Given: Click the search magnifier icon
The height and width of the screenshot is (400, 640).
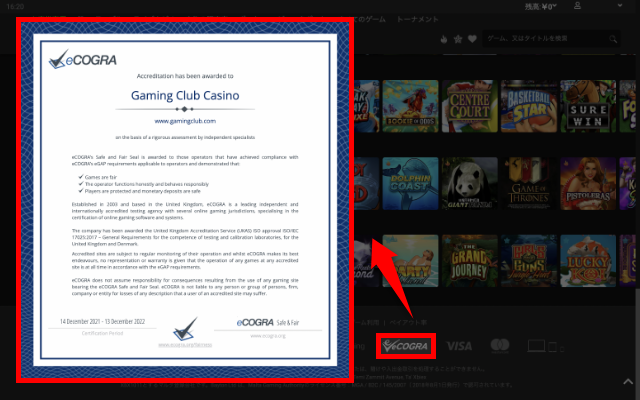Looking at the screenshot, I should 612,39.
